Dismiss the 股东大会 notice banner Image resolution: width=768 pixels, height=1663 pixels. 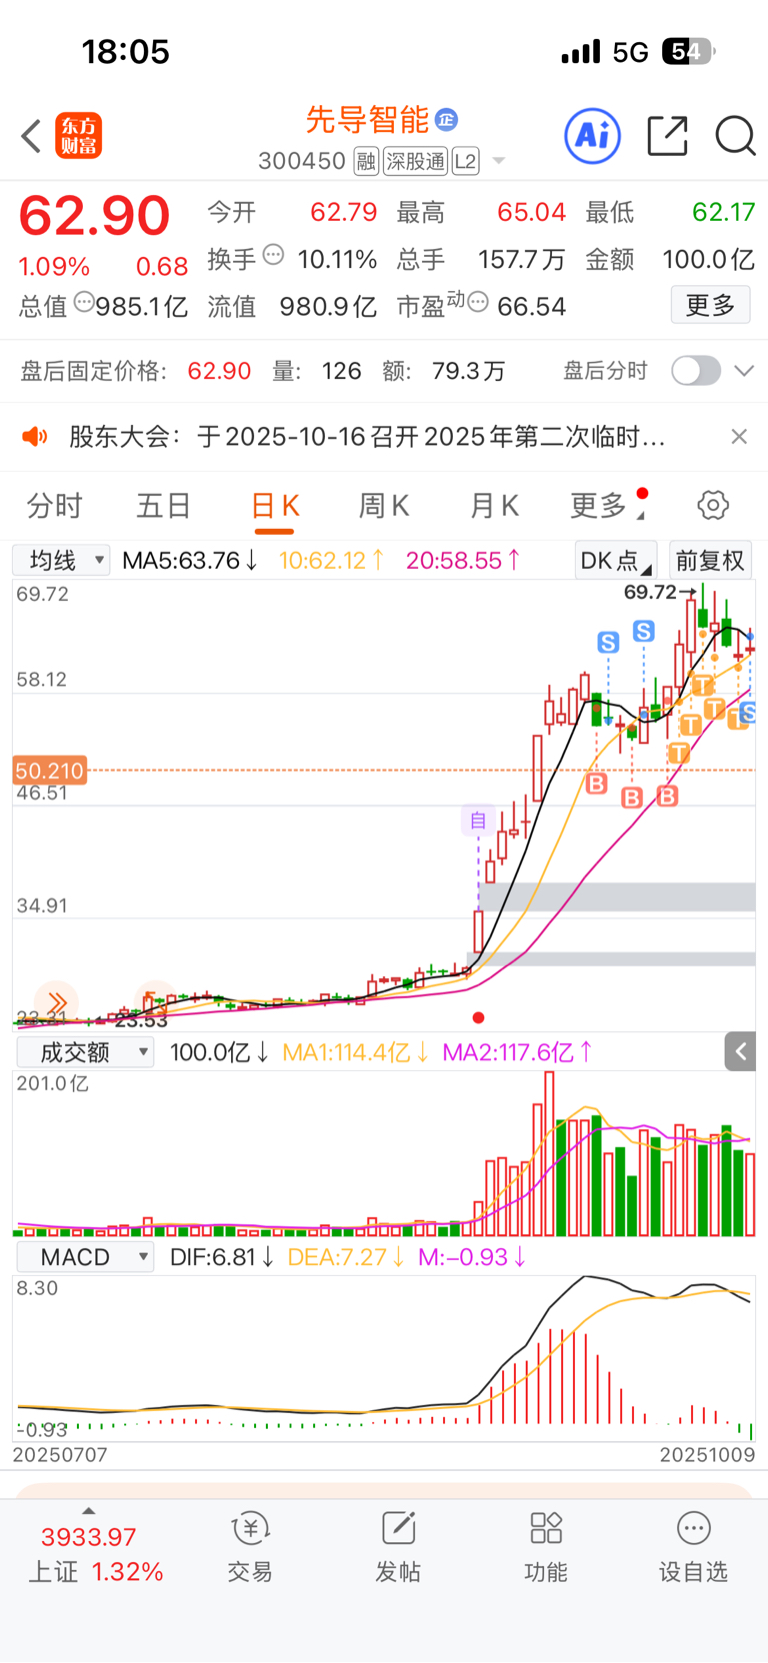(x=739, y=436)
